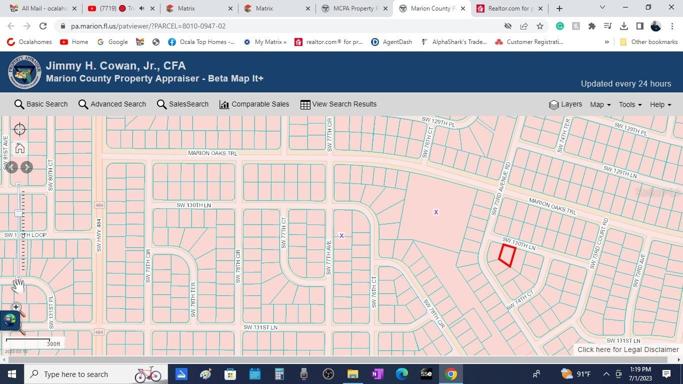Expand the Tools dropdown menu
Screen dimensions: 683x384
tap(630, 104)
